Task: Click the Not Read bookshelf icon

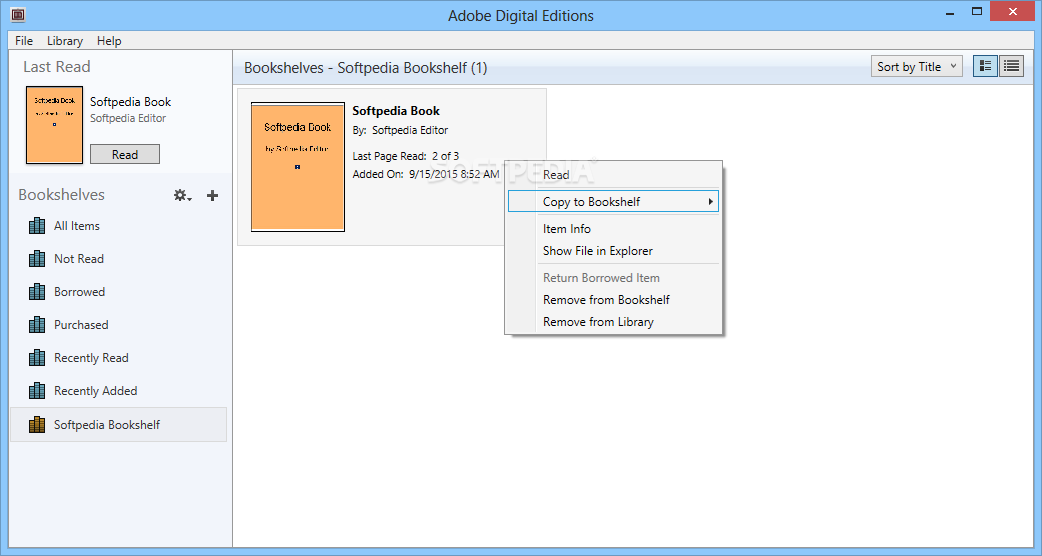Action: [37, 258]
